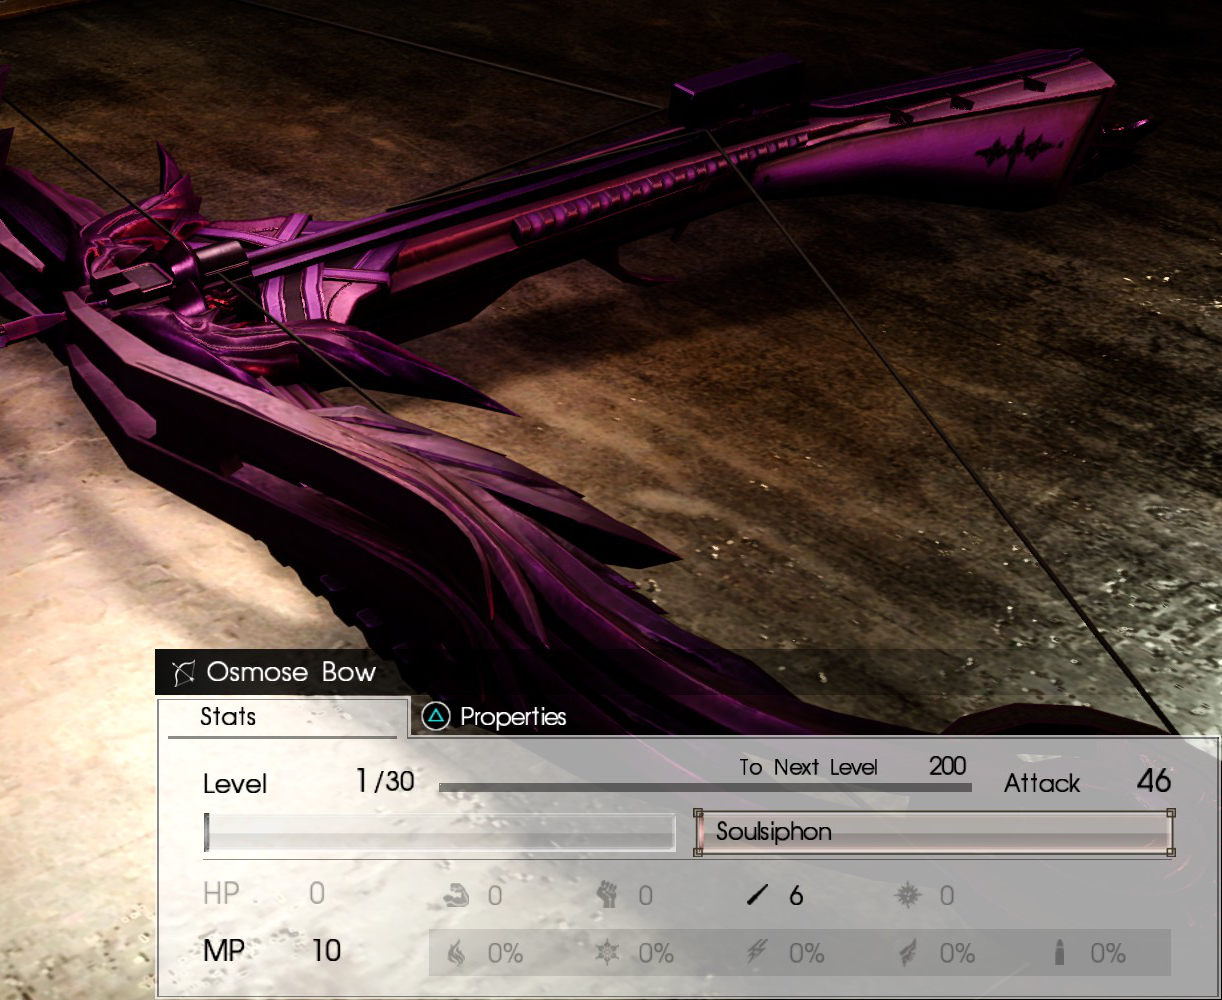Click the Osmose Bow weapon name

[291, 672]
